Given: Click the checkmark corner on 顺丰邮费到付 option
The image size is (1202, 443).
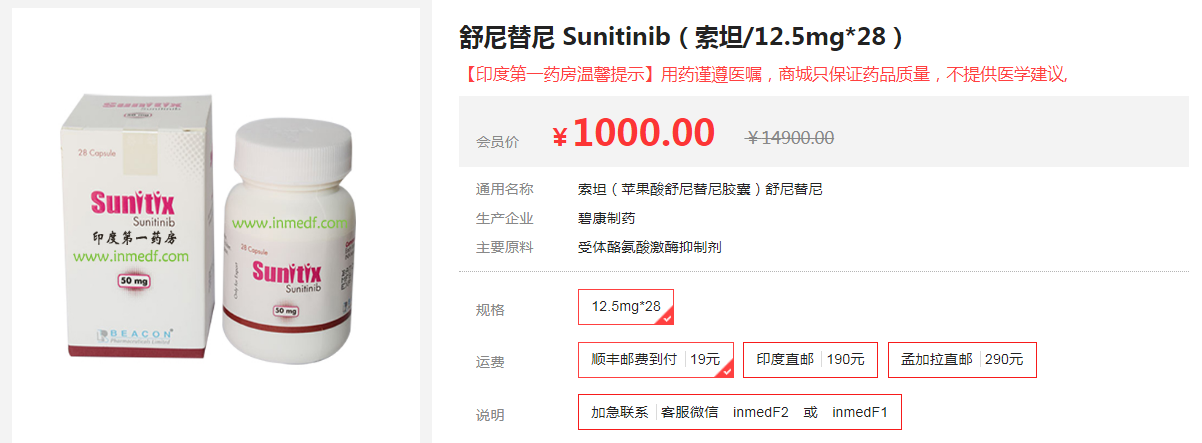Looking at the screenshot, I should point(727,371).
